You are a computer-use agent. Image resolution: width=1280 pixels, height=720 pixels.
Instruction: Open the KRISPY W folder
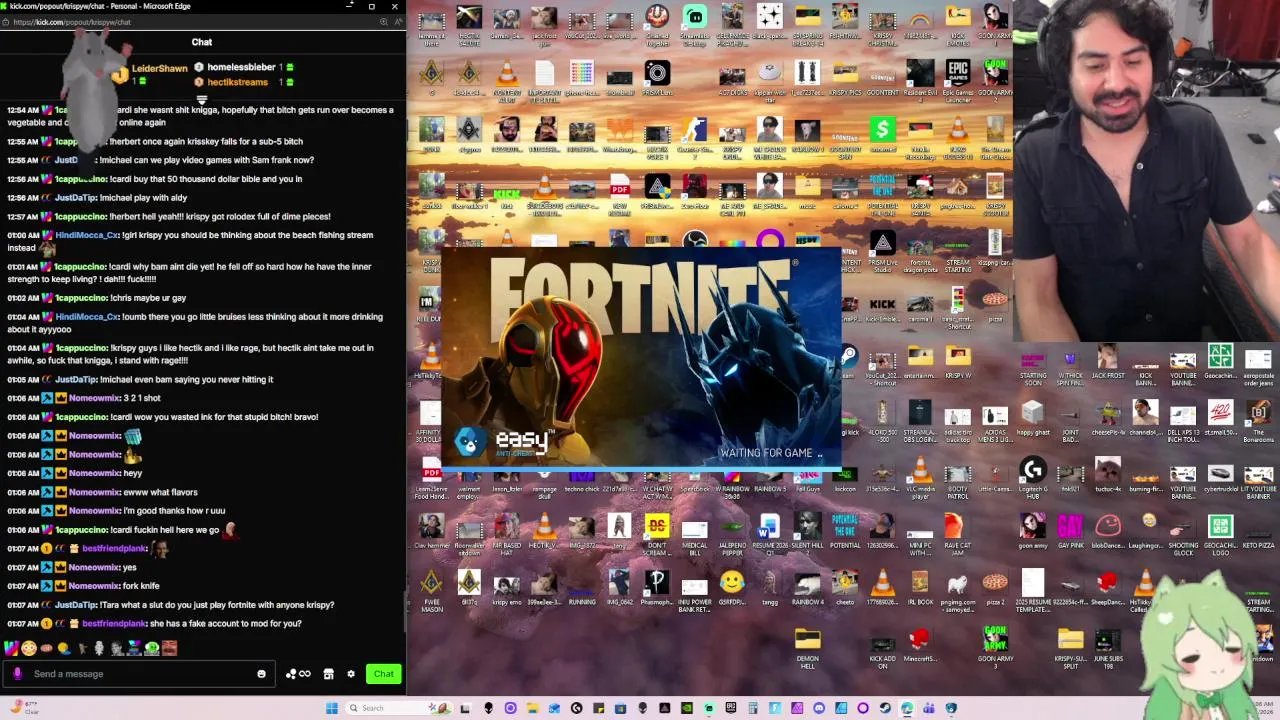pos(958,363)
